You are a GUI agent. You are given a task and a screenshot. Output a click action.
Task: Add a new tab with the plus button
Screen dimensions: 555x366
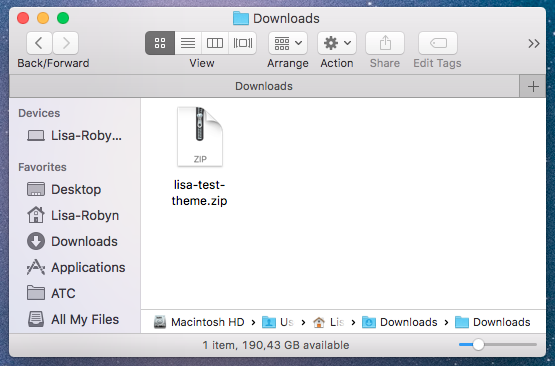click(533, 86)
